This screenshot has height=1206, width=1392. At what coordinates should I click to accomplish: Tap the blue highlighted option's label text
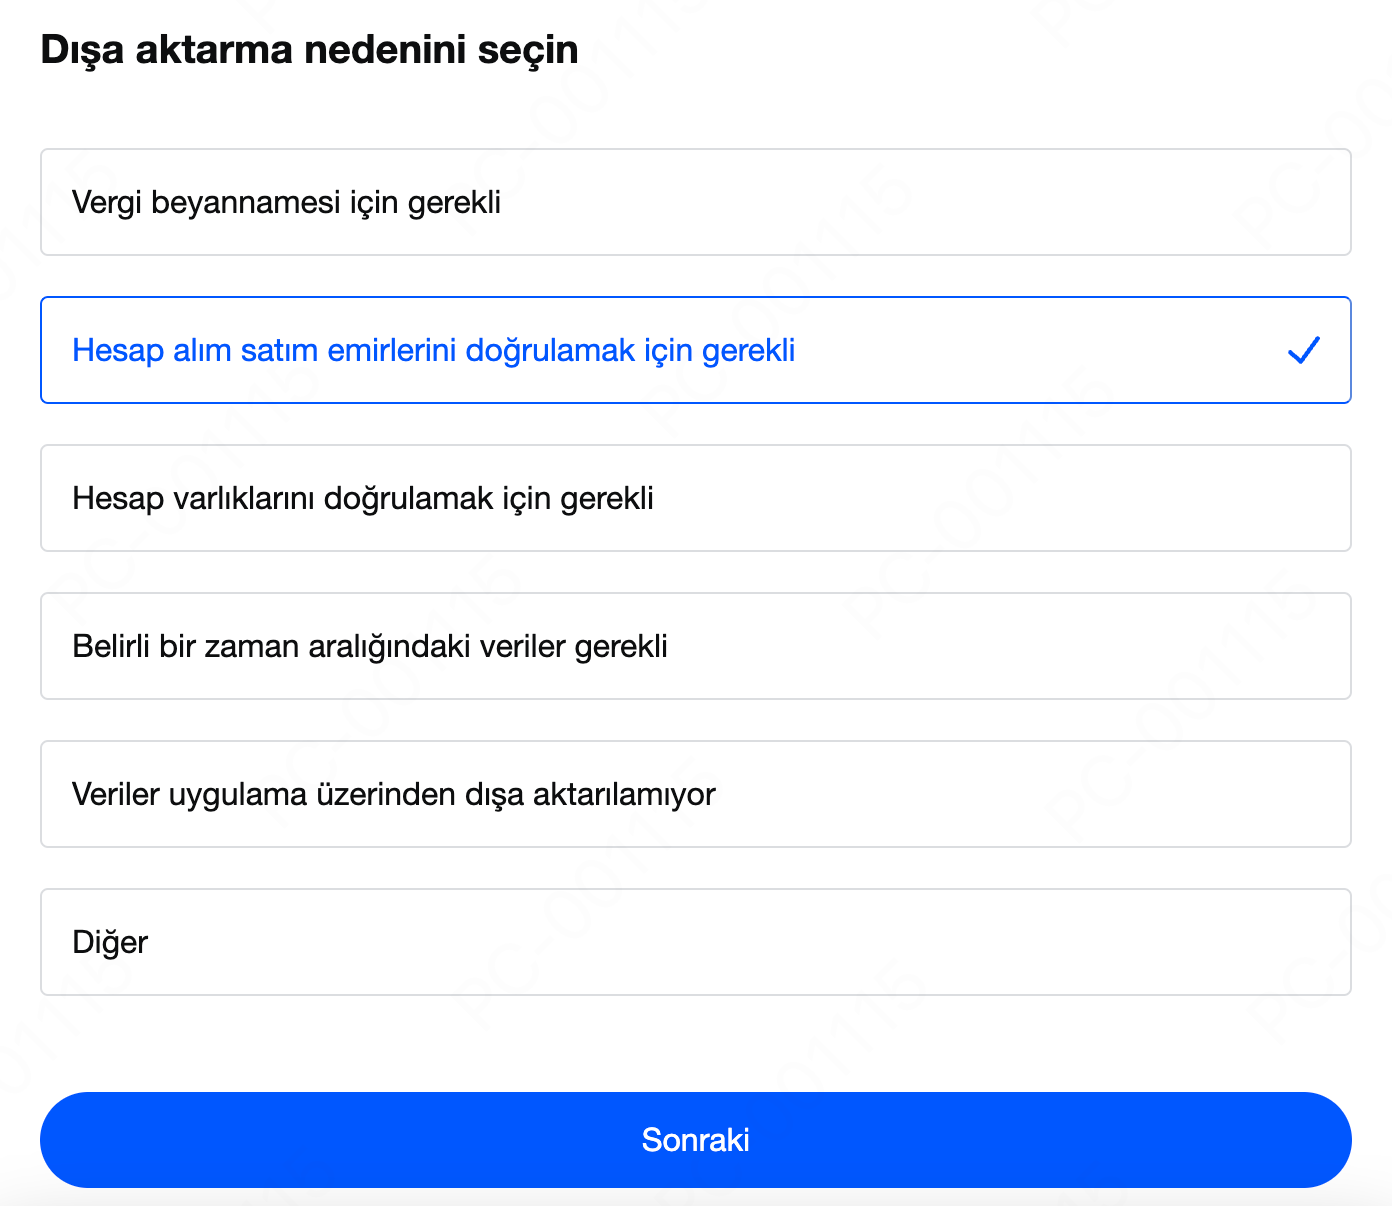[x=434, y=351]
